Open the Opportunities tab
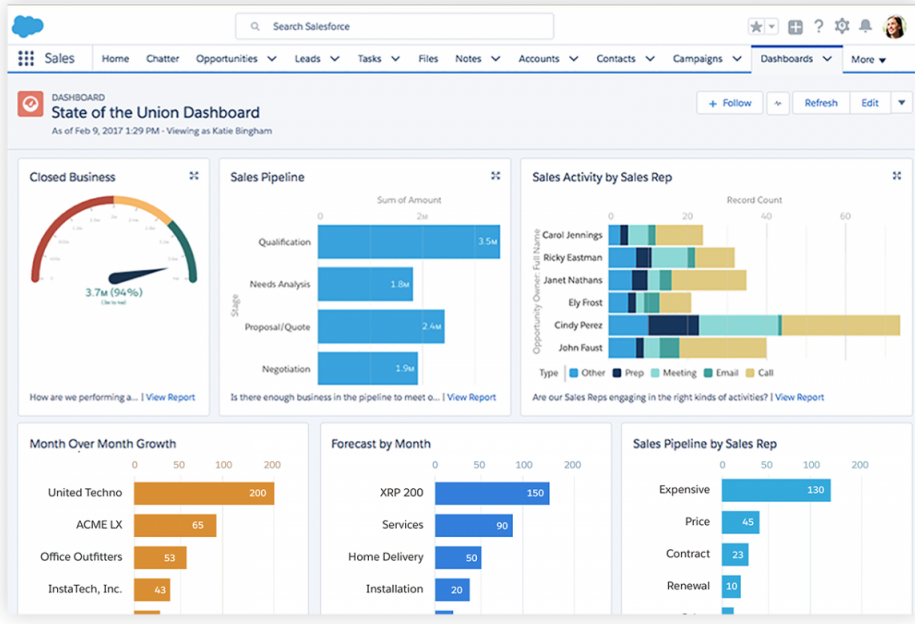The height and width of the screenshot is (624, 915). [x=226, y=58]
